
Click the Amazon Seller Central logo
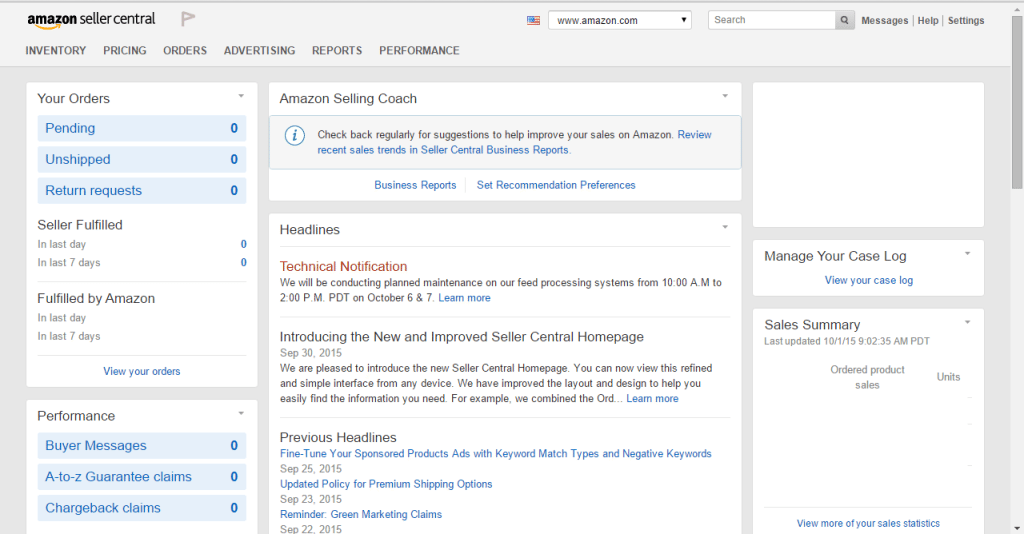[91, 20]
